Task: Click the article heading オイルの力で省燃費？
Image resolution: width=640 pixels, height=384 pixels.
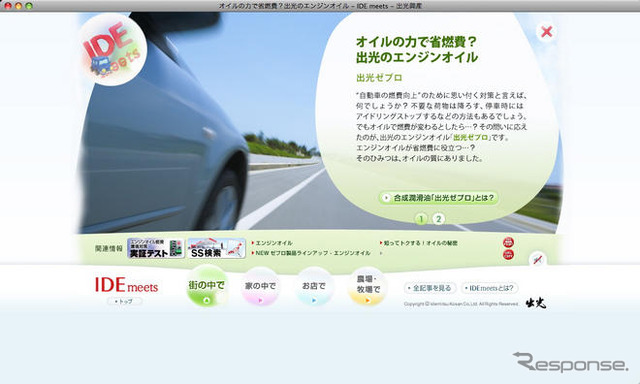Action: (x=416, y=42)
